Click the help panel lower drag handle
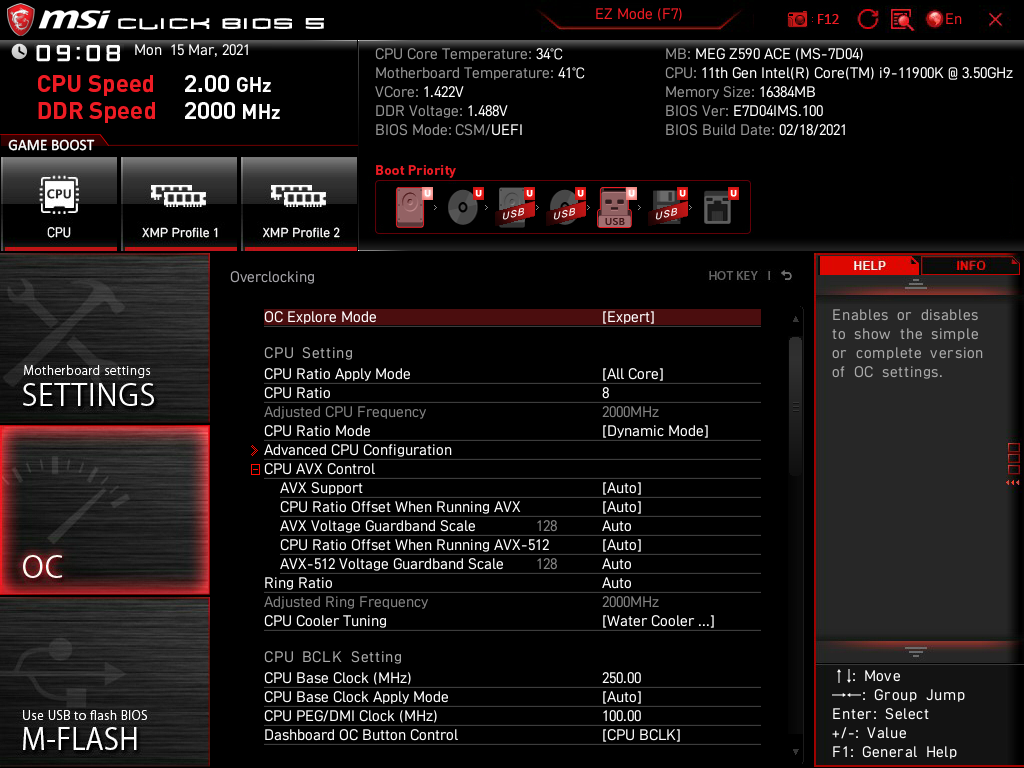Viewport: 1024px width, 768px height. 916,651
